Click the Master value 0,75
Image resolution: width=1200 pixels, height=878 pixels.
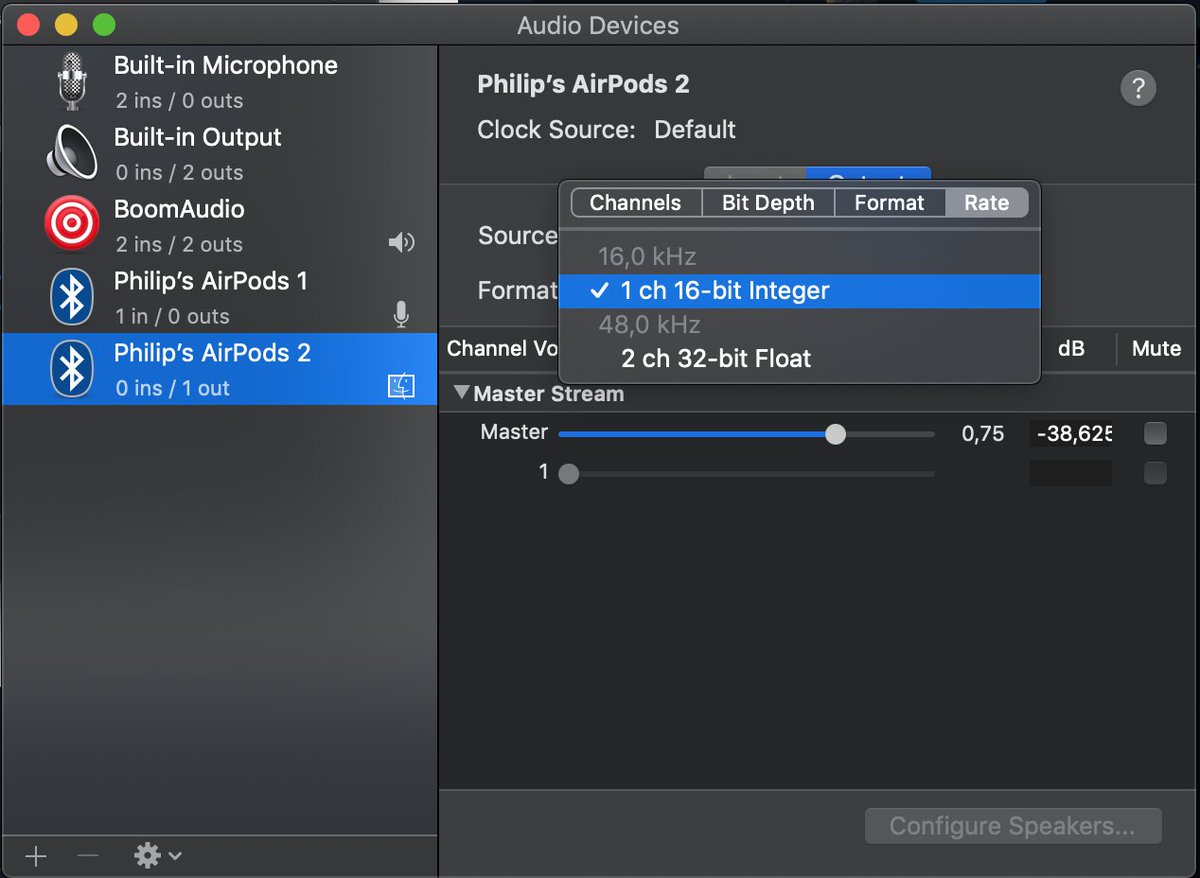tap(983, 433)
